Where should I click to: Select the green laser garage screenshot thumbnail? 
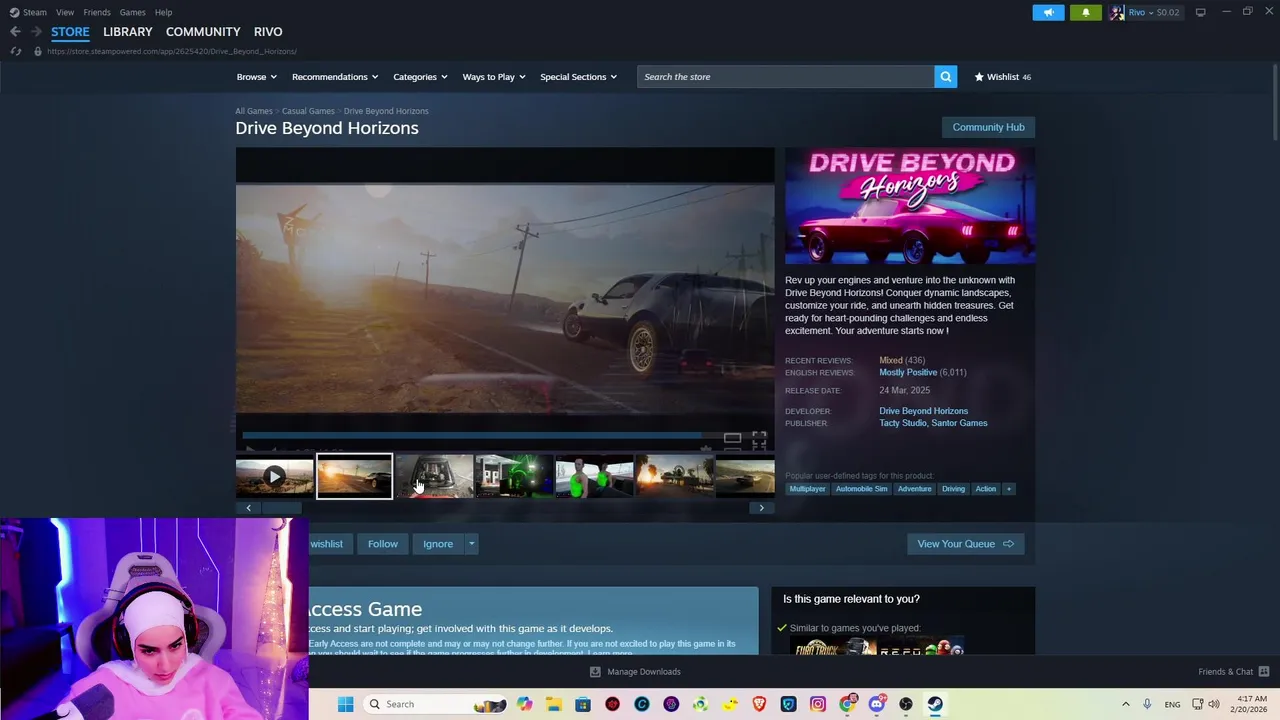(x=514, y=477)
